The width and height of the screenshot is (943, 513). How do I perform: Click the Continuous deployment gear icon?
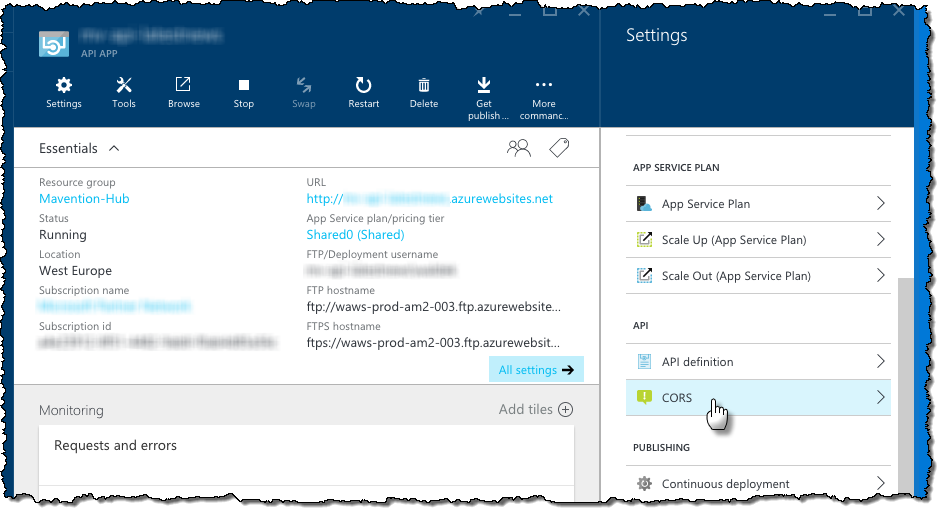click(x=644, y=484)
